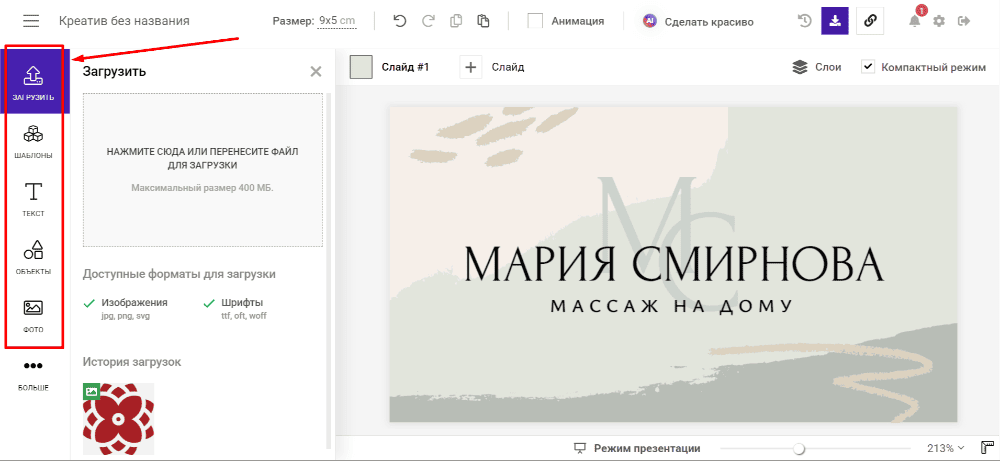Open the Фото sidebar section
Image resolution: width=1000 pixels, height=461 pixels.
[33, 316]
